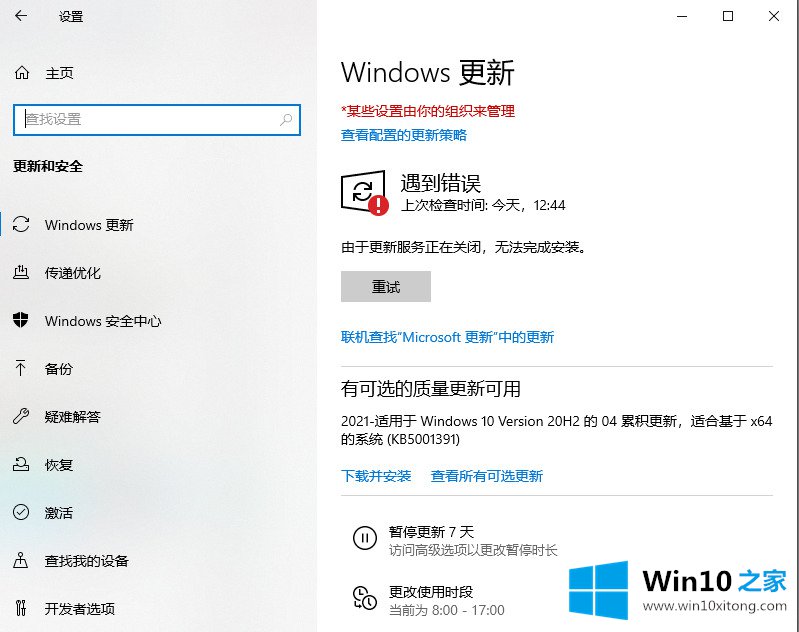799x632 pixels.
Task: Click the Windows 安全中心 shield icon
Action: (21, 320)
